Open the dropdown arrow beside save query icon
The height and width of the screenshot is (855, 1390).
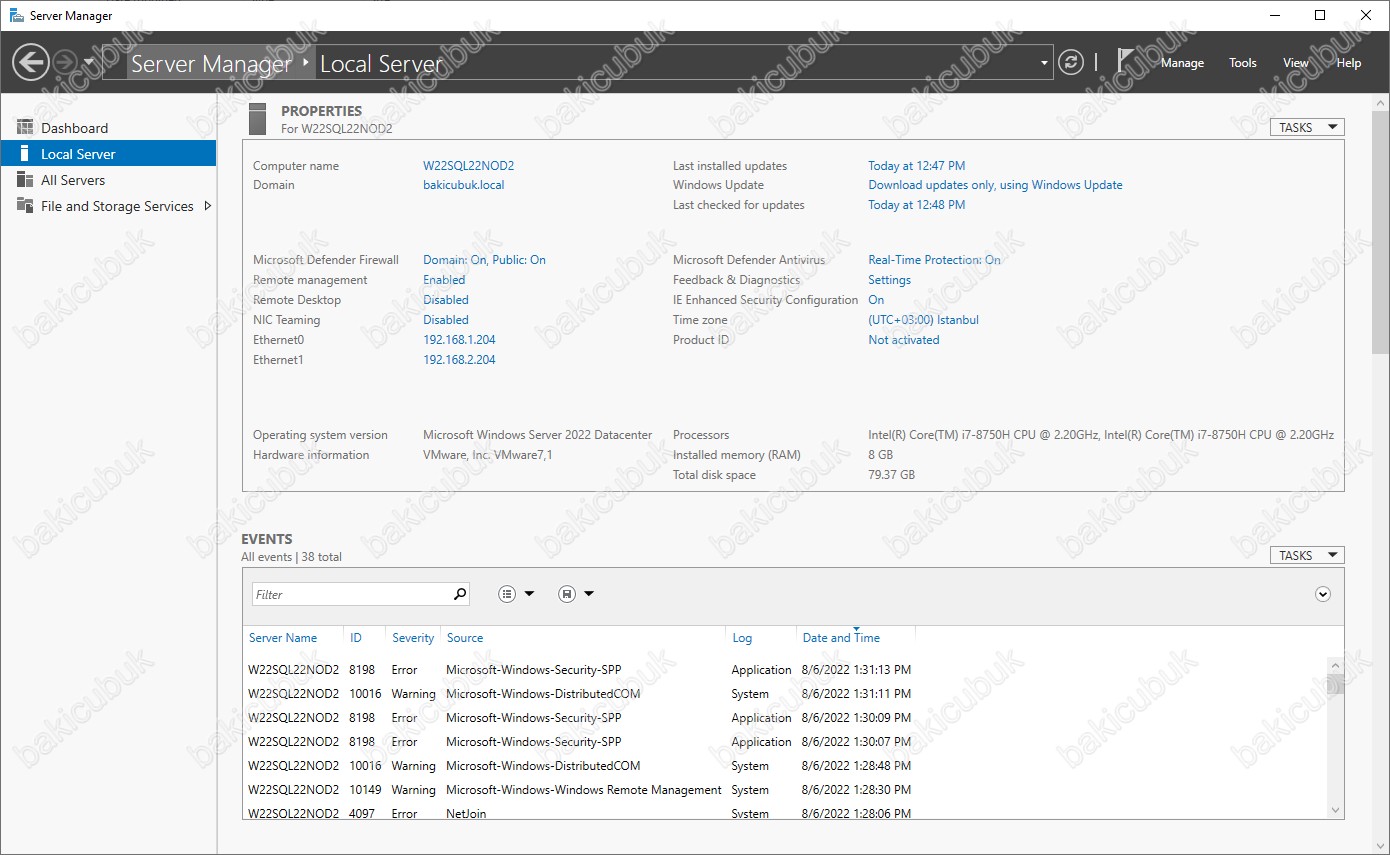[589, 594]
